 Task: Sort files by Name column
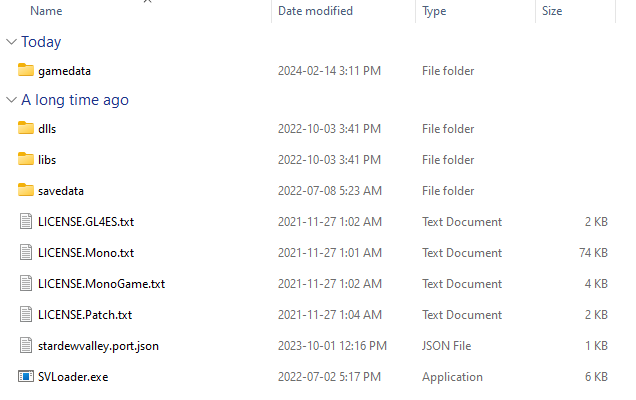click(x=46, y=11)
